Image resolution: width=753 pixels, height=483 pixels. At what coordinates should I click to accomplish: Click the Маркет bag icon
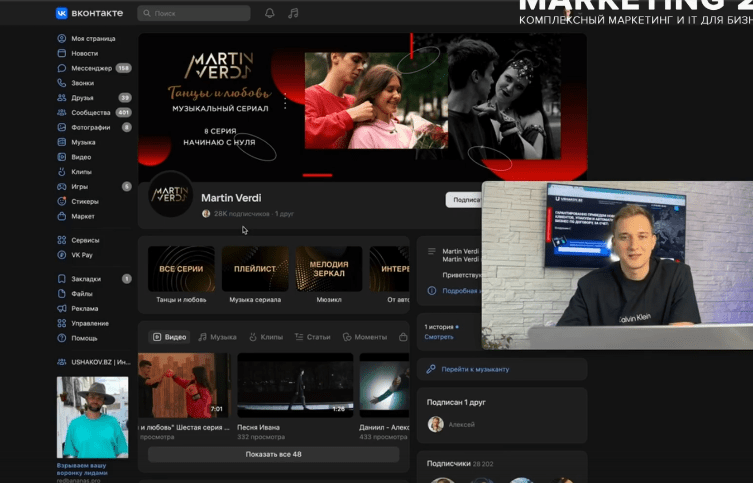[x=61, y=217]
